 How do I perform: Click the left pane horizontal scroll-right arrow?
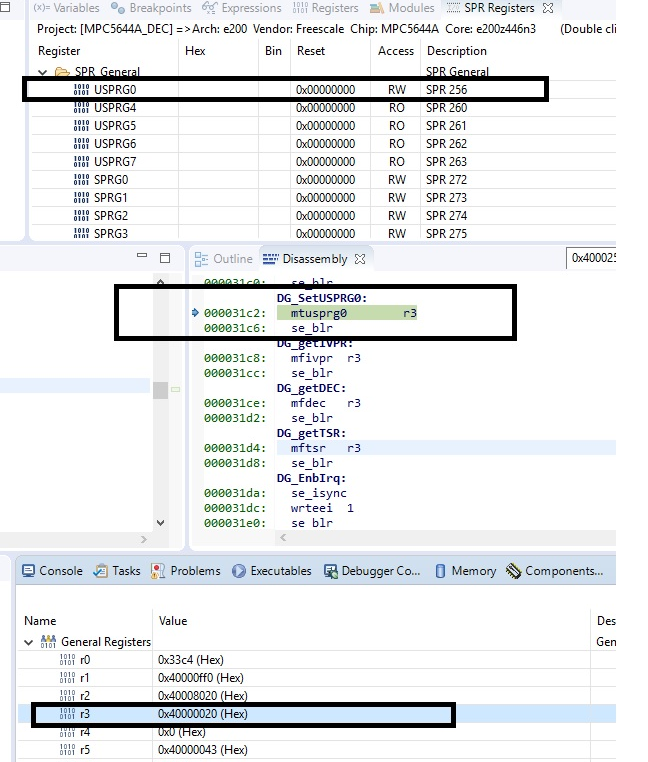143,539
